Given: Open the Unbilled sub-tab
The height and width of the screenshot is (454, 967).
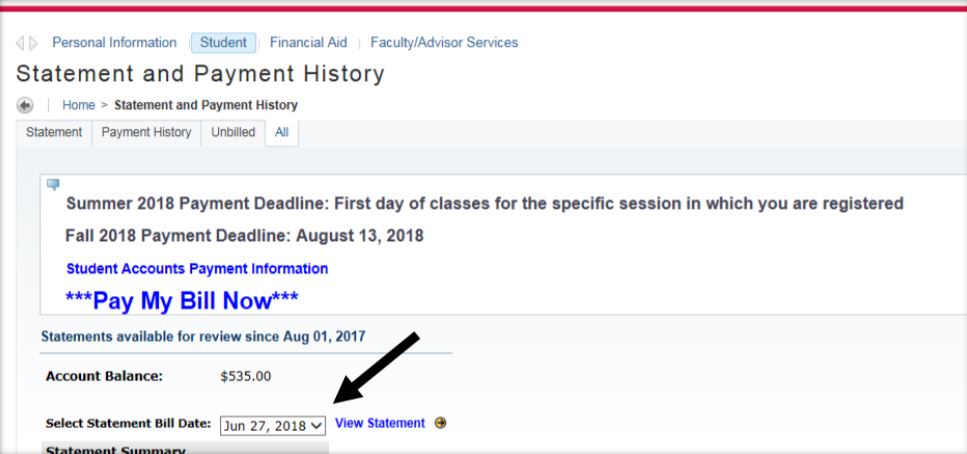Looking at the screenshot, I should tap(232, 133).
